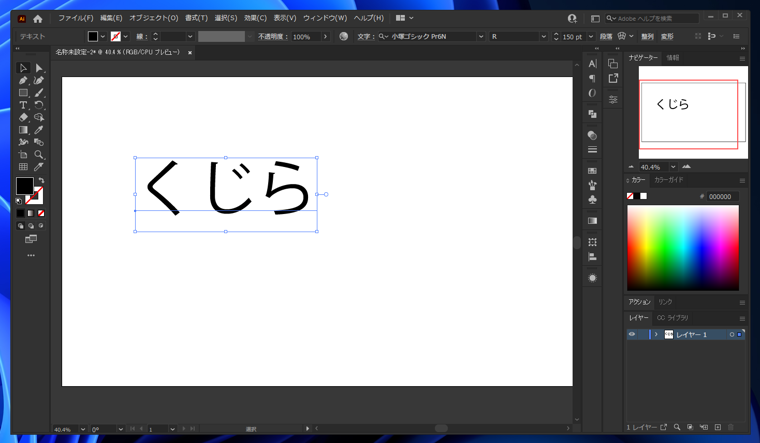The image size is (760, 443).
Task: Select the Eraser tool
Action: [23, 117]
